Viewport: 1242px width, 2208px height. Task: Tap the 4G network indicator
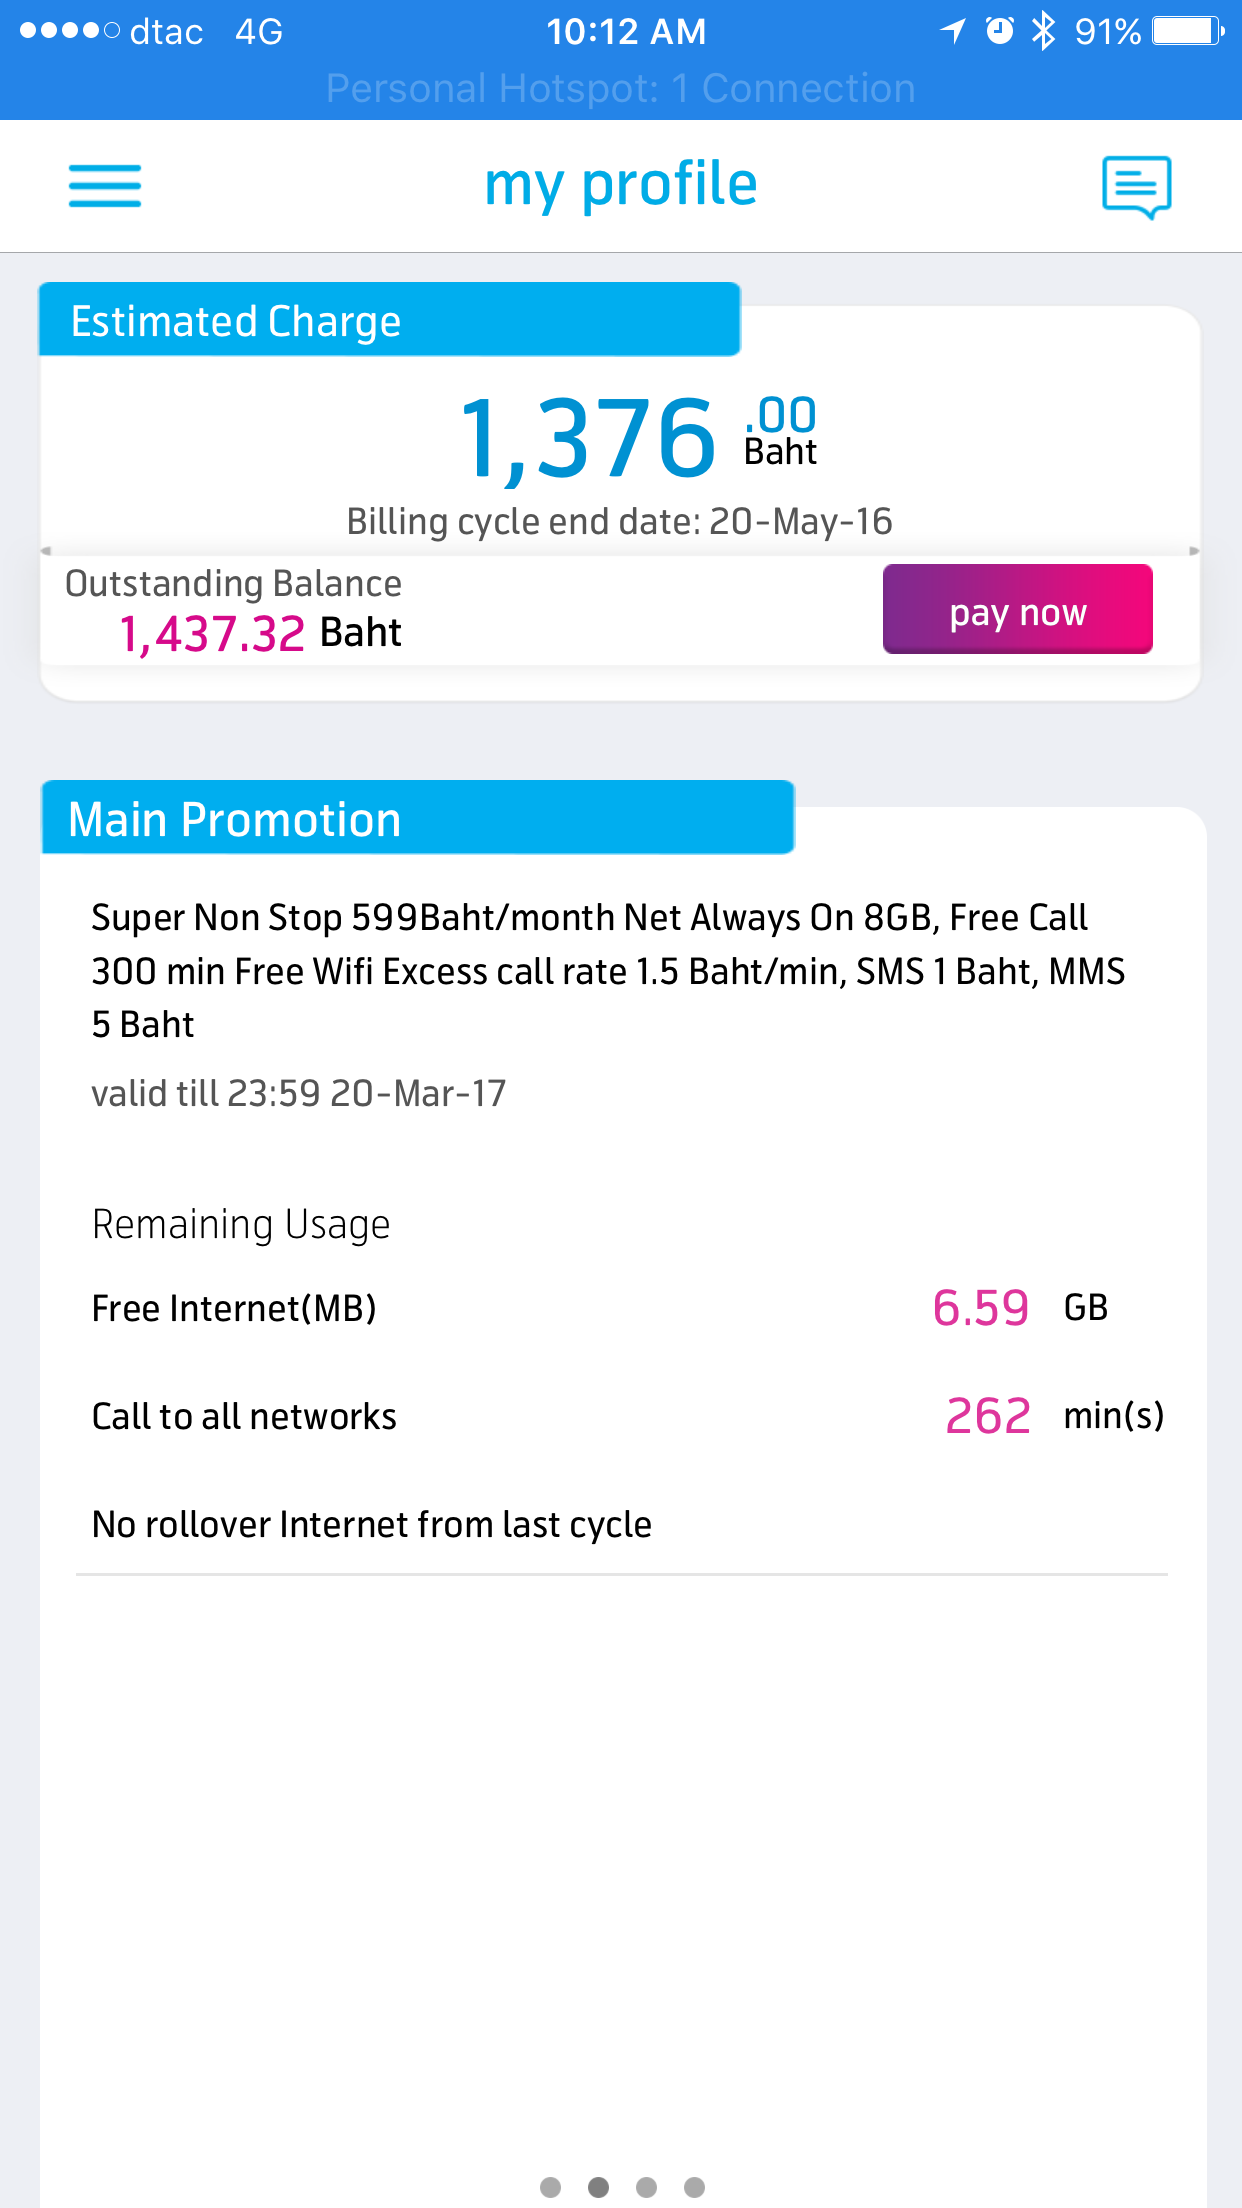point(259,32)
